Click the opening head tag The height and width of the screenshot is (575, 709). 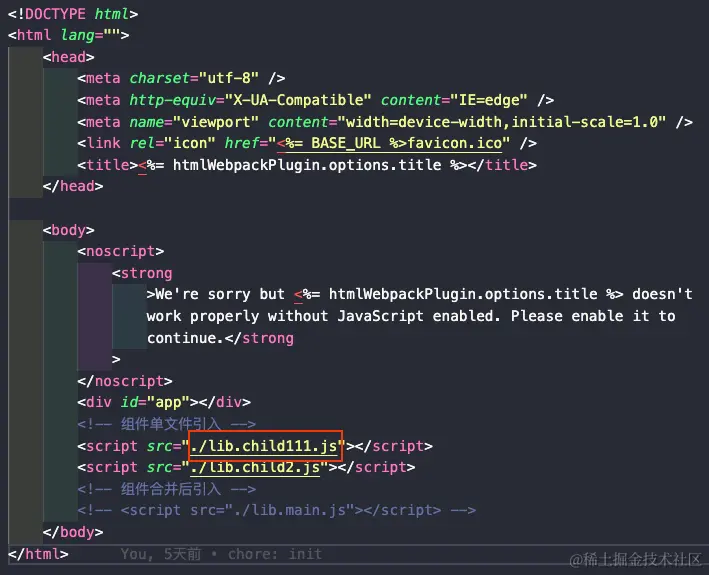tap(69, 57)
